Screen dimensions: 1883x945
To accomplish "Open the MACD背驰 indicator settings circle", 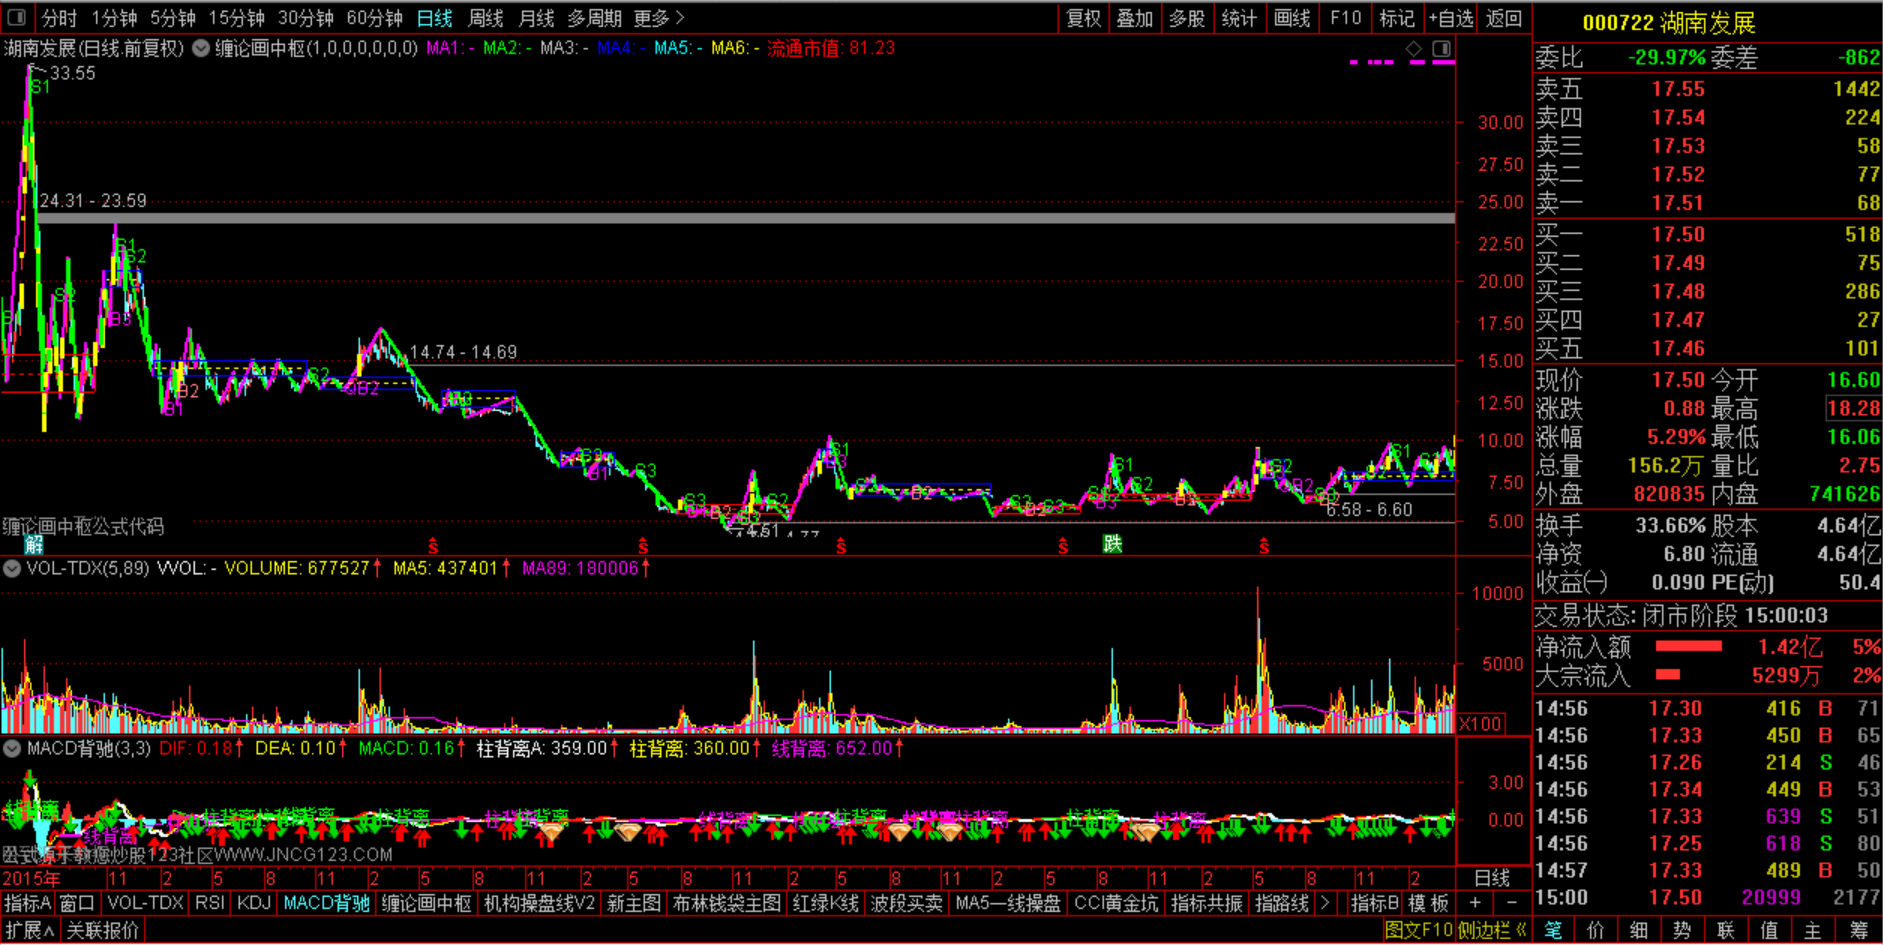I will click(x=12, y=748).
